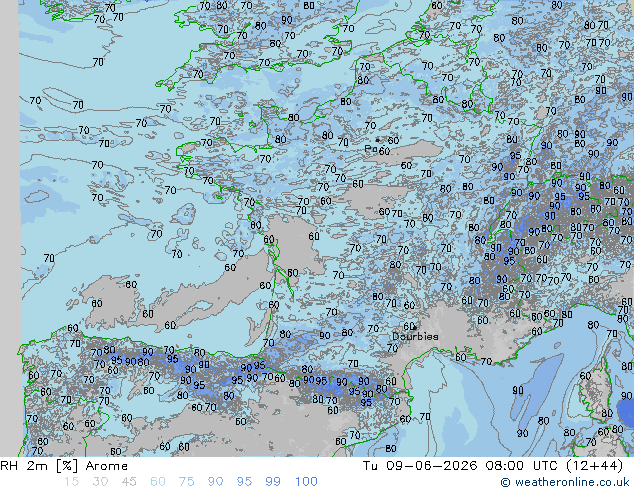Click legend value 45
The image size is (634, 490).
129,482
